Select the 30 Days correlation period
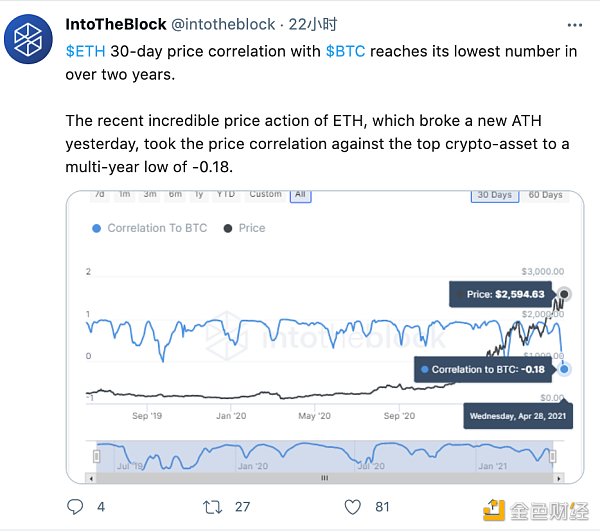The width and height of the screenshot is (600, 532). pyautogui.click(x=494, y=195)
